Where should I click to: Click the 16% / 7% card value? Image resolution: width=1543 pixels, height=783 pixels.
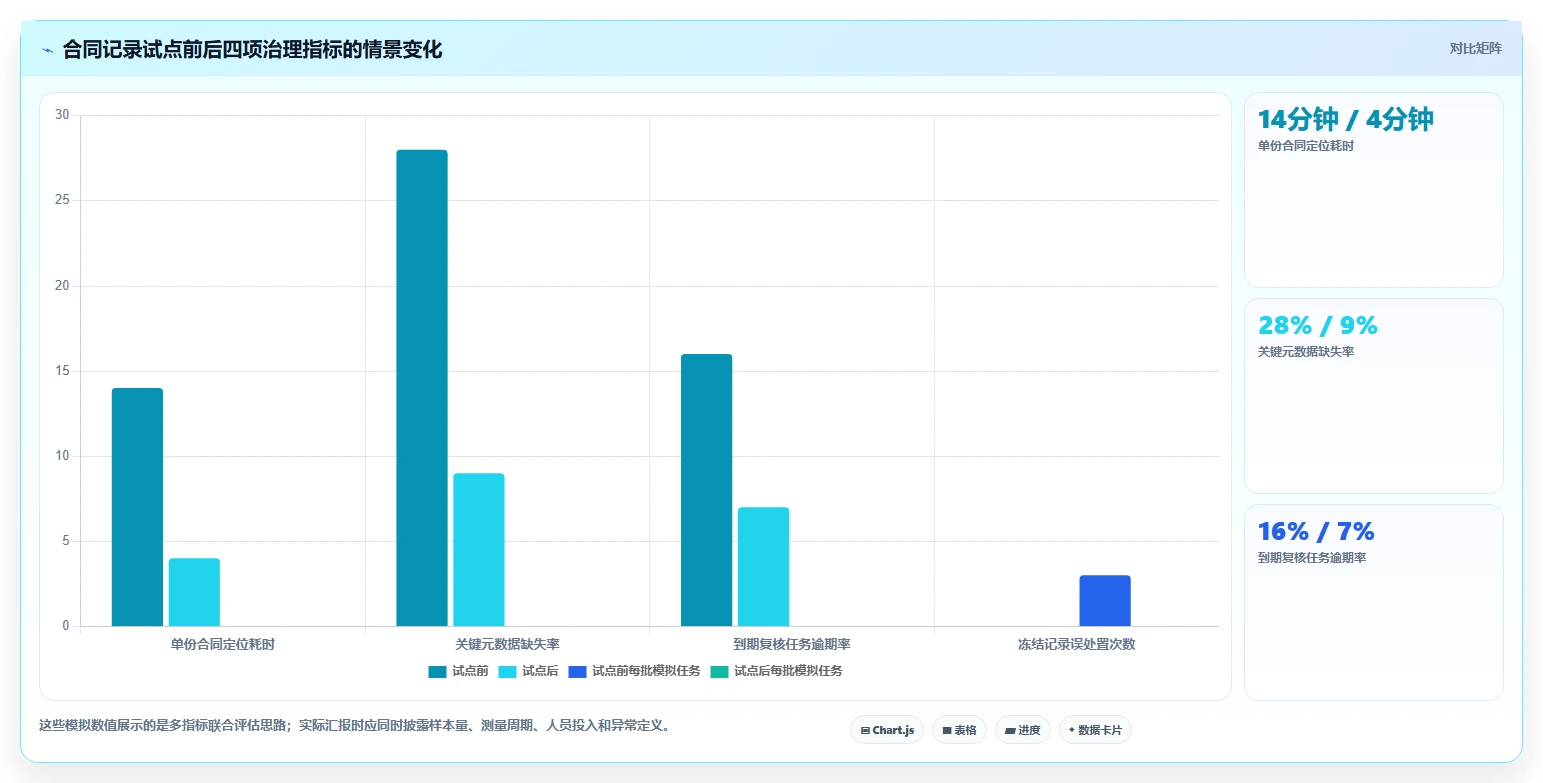point(1316,532)
